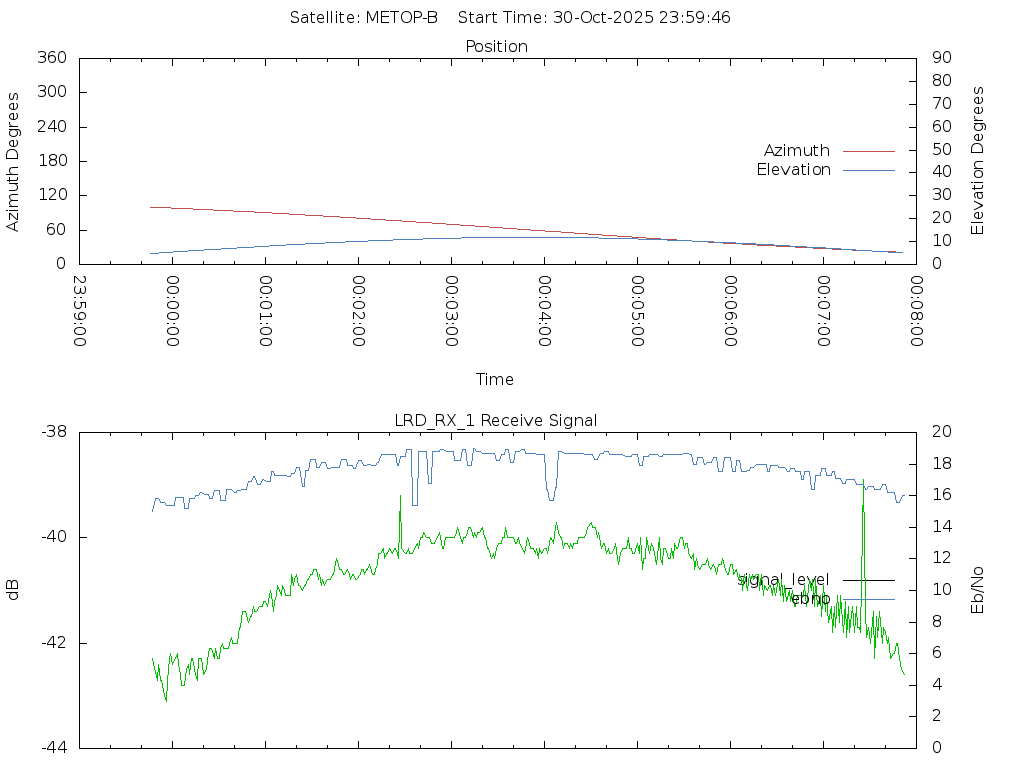
Task: Click the 23:59:00 time axis tick label
Action: pos(79,311)
